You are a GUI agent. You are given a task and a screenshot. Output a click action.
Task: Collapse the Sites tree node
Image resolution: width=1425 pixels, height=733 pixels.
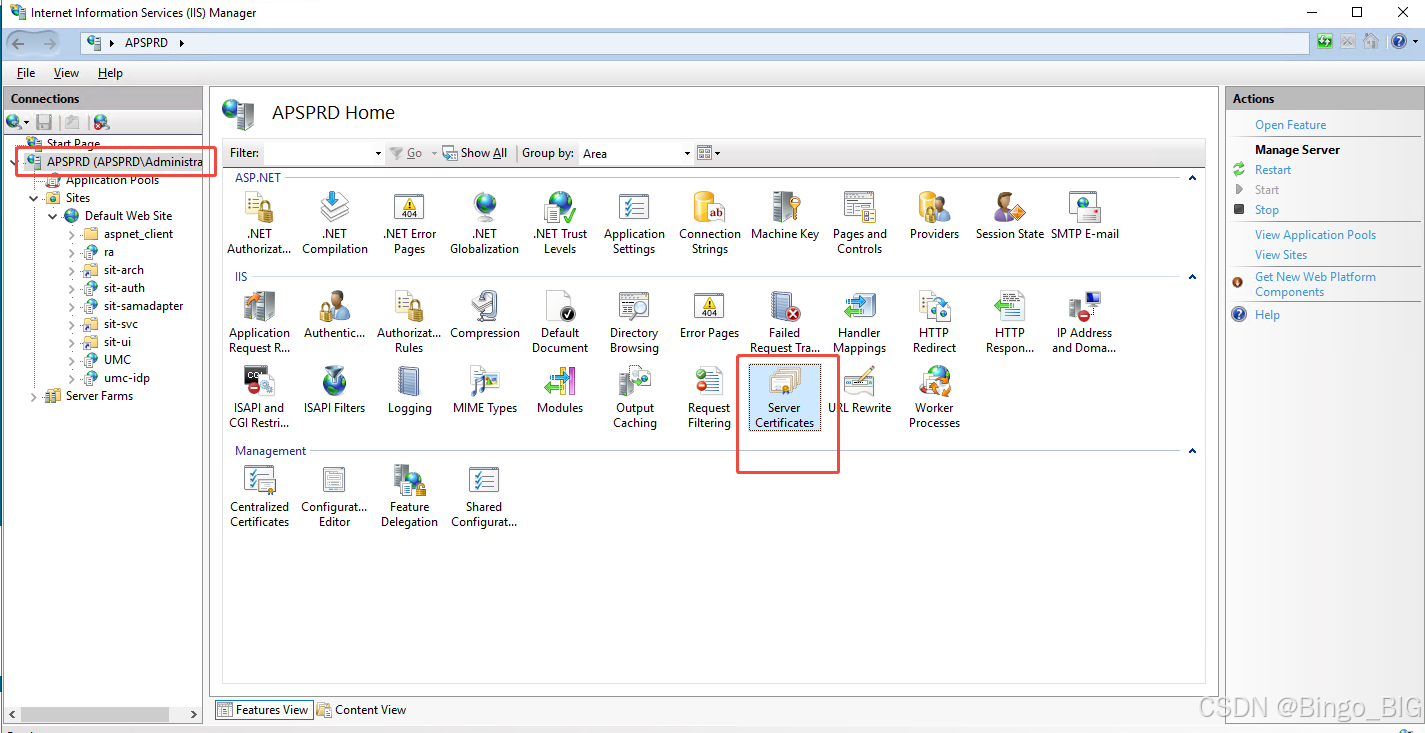pyautogui.click(x=35, y=198)
